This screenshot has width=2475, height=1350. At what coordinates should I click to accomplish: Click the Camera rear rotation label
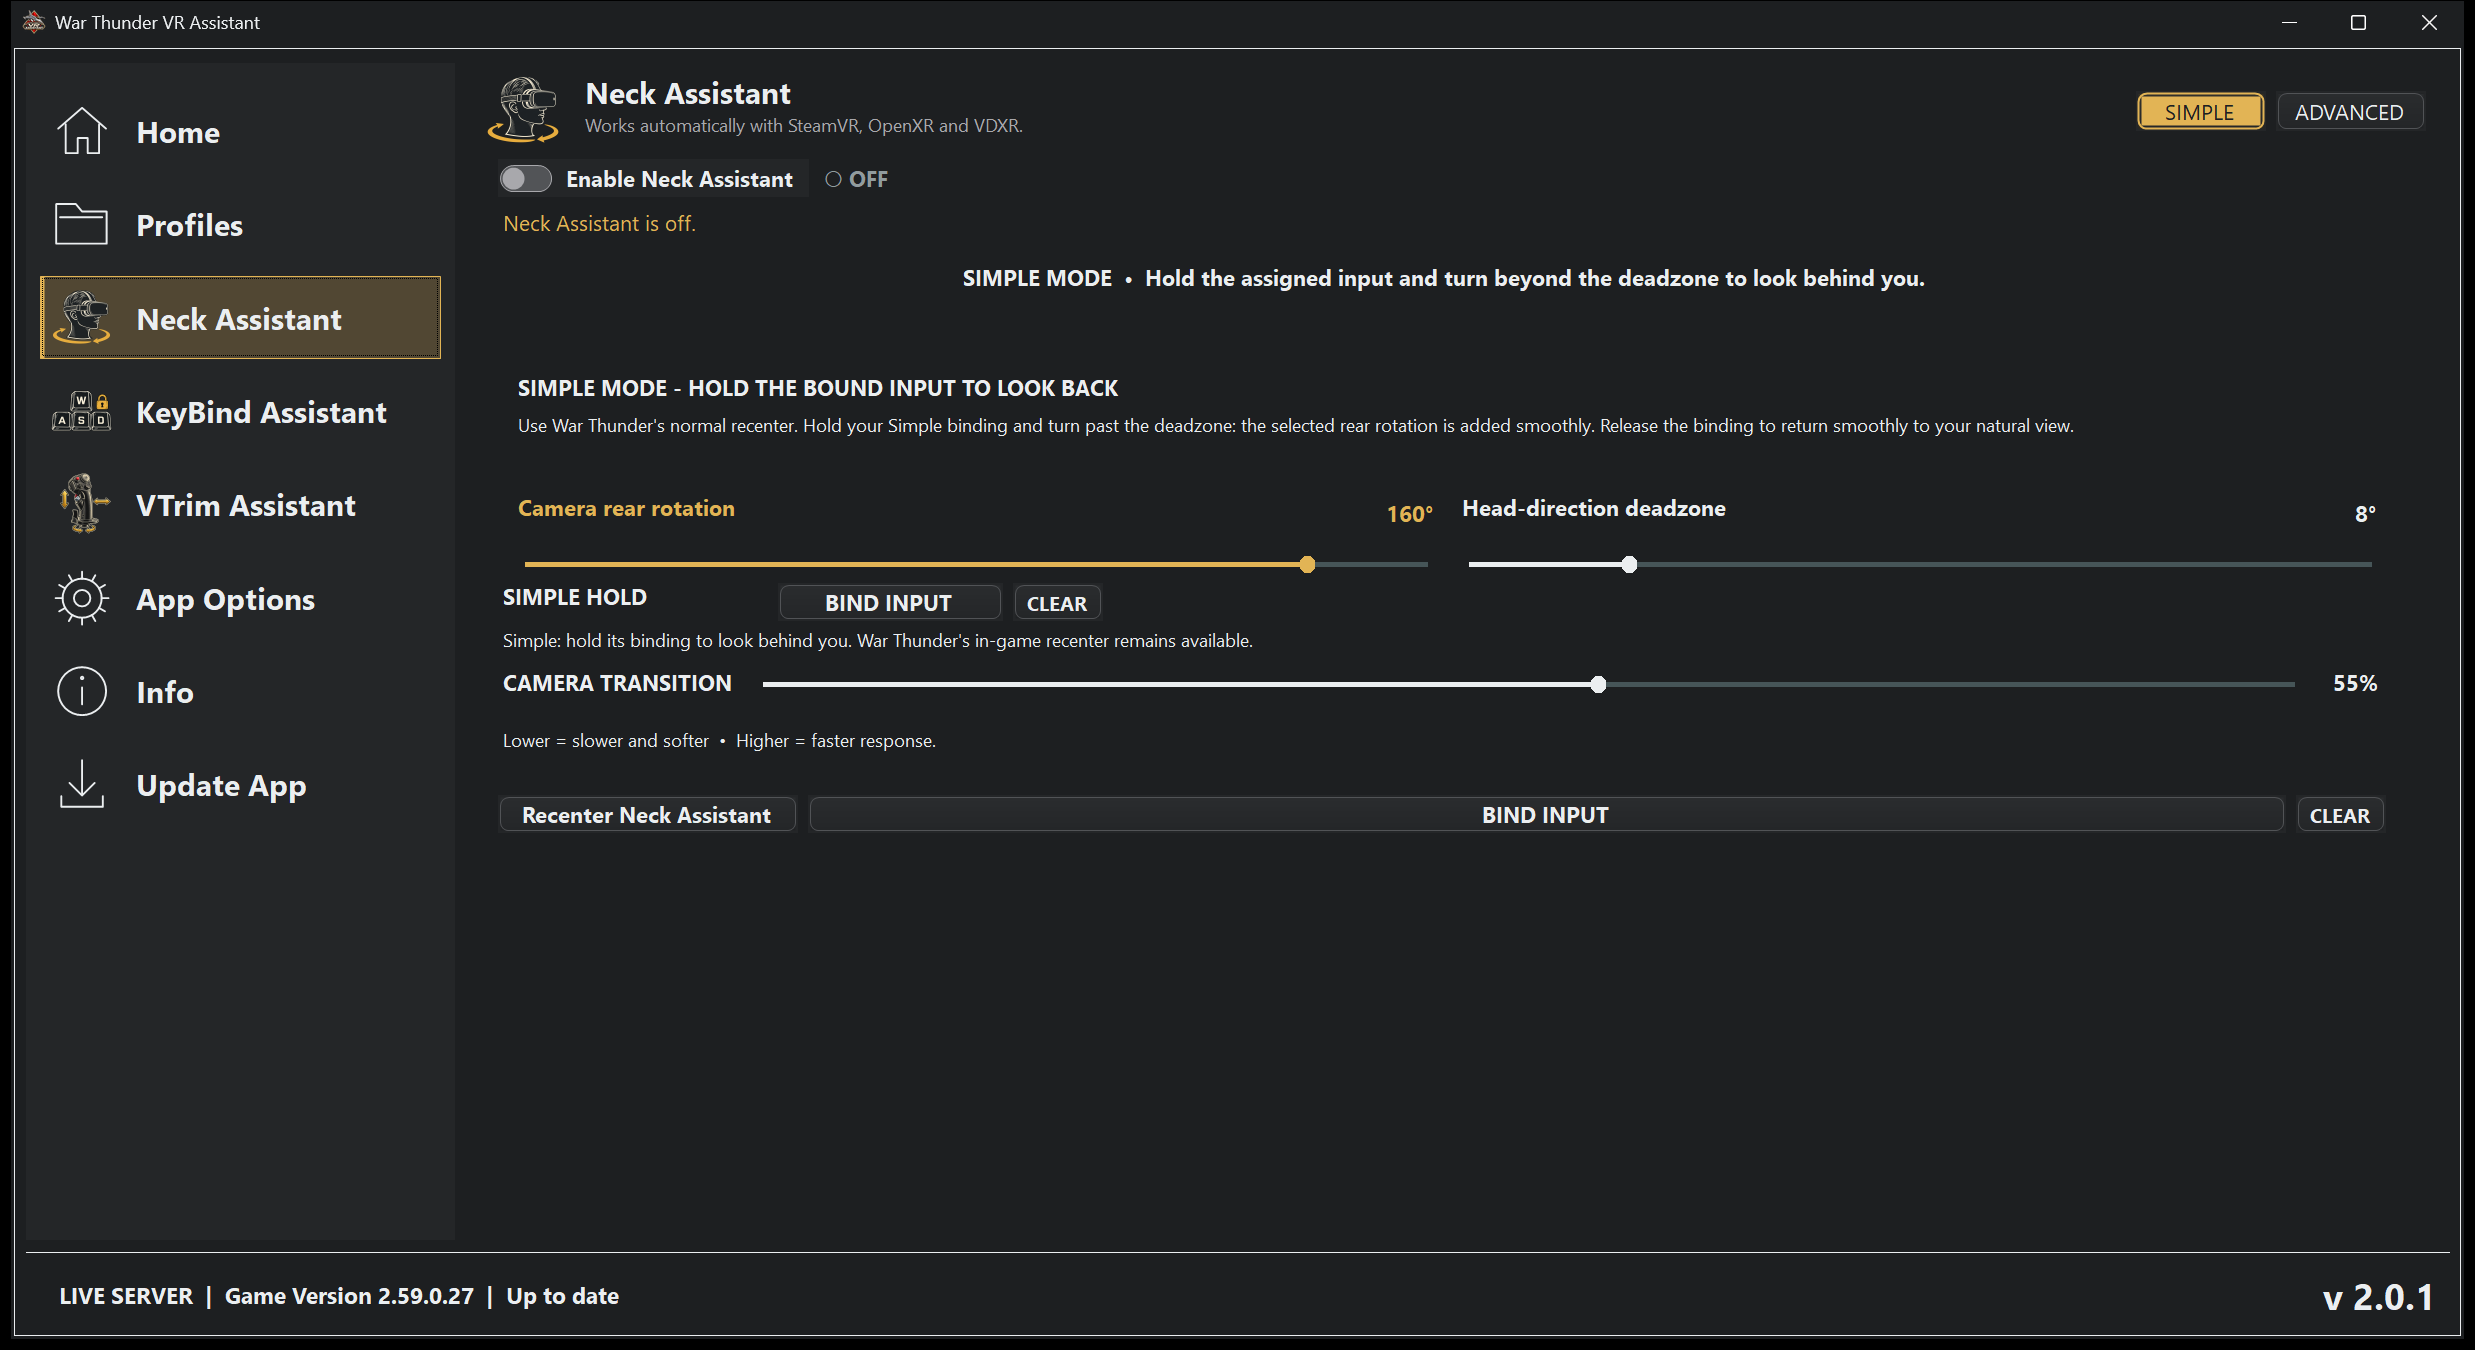point(626,508)
